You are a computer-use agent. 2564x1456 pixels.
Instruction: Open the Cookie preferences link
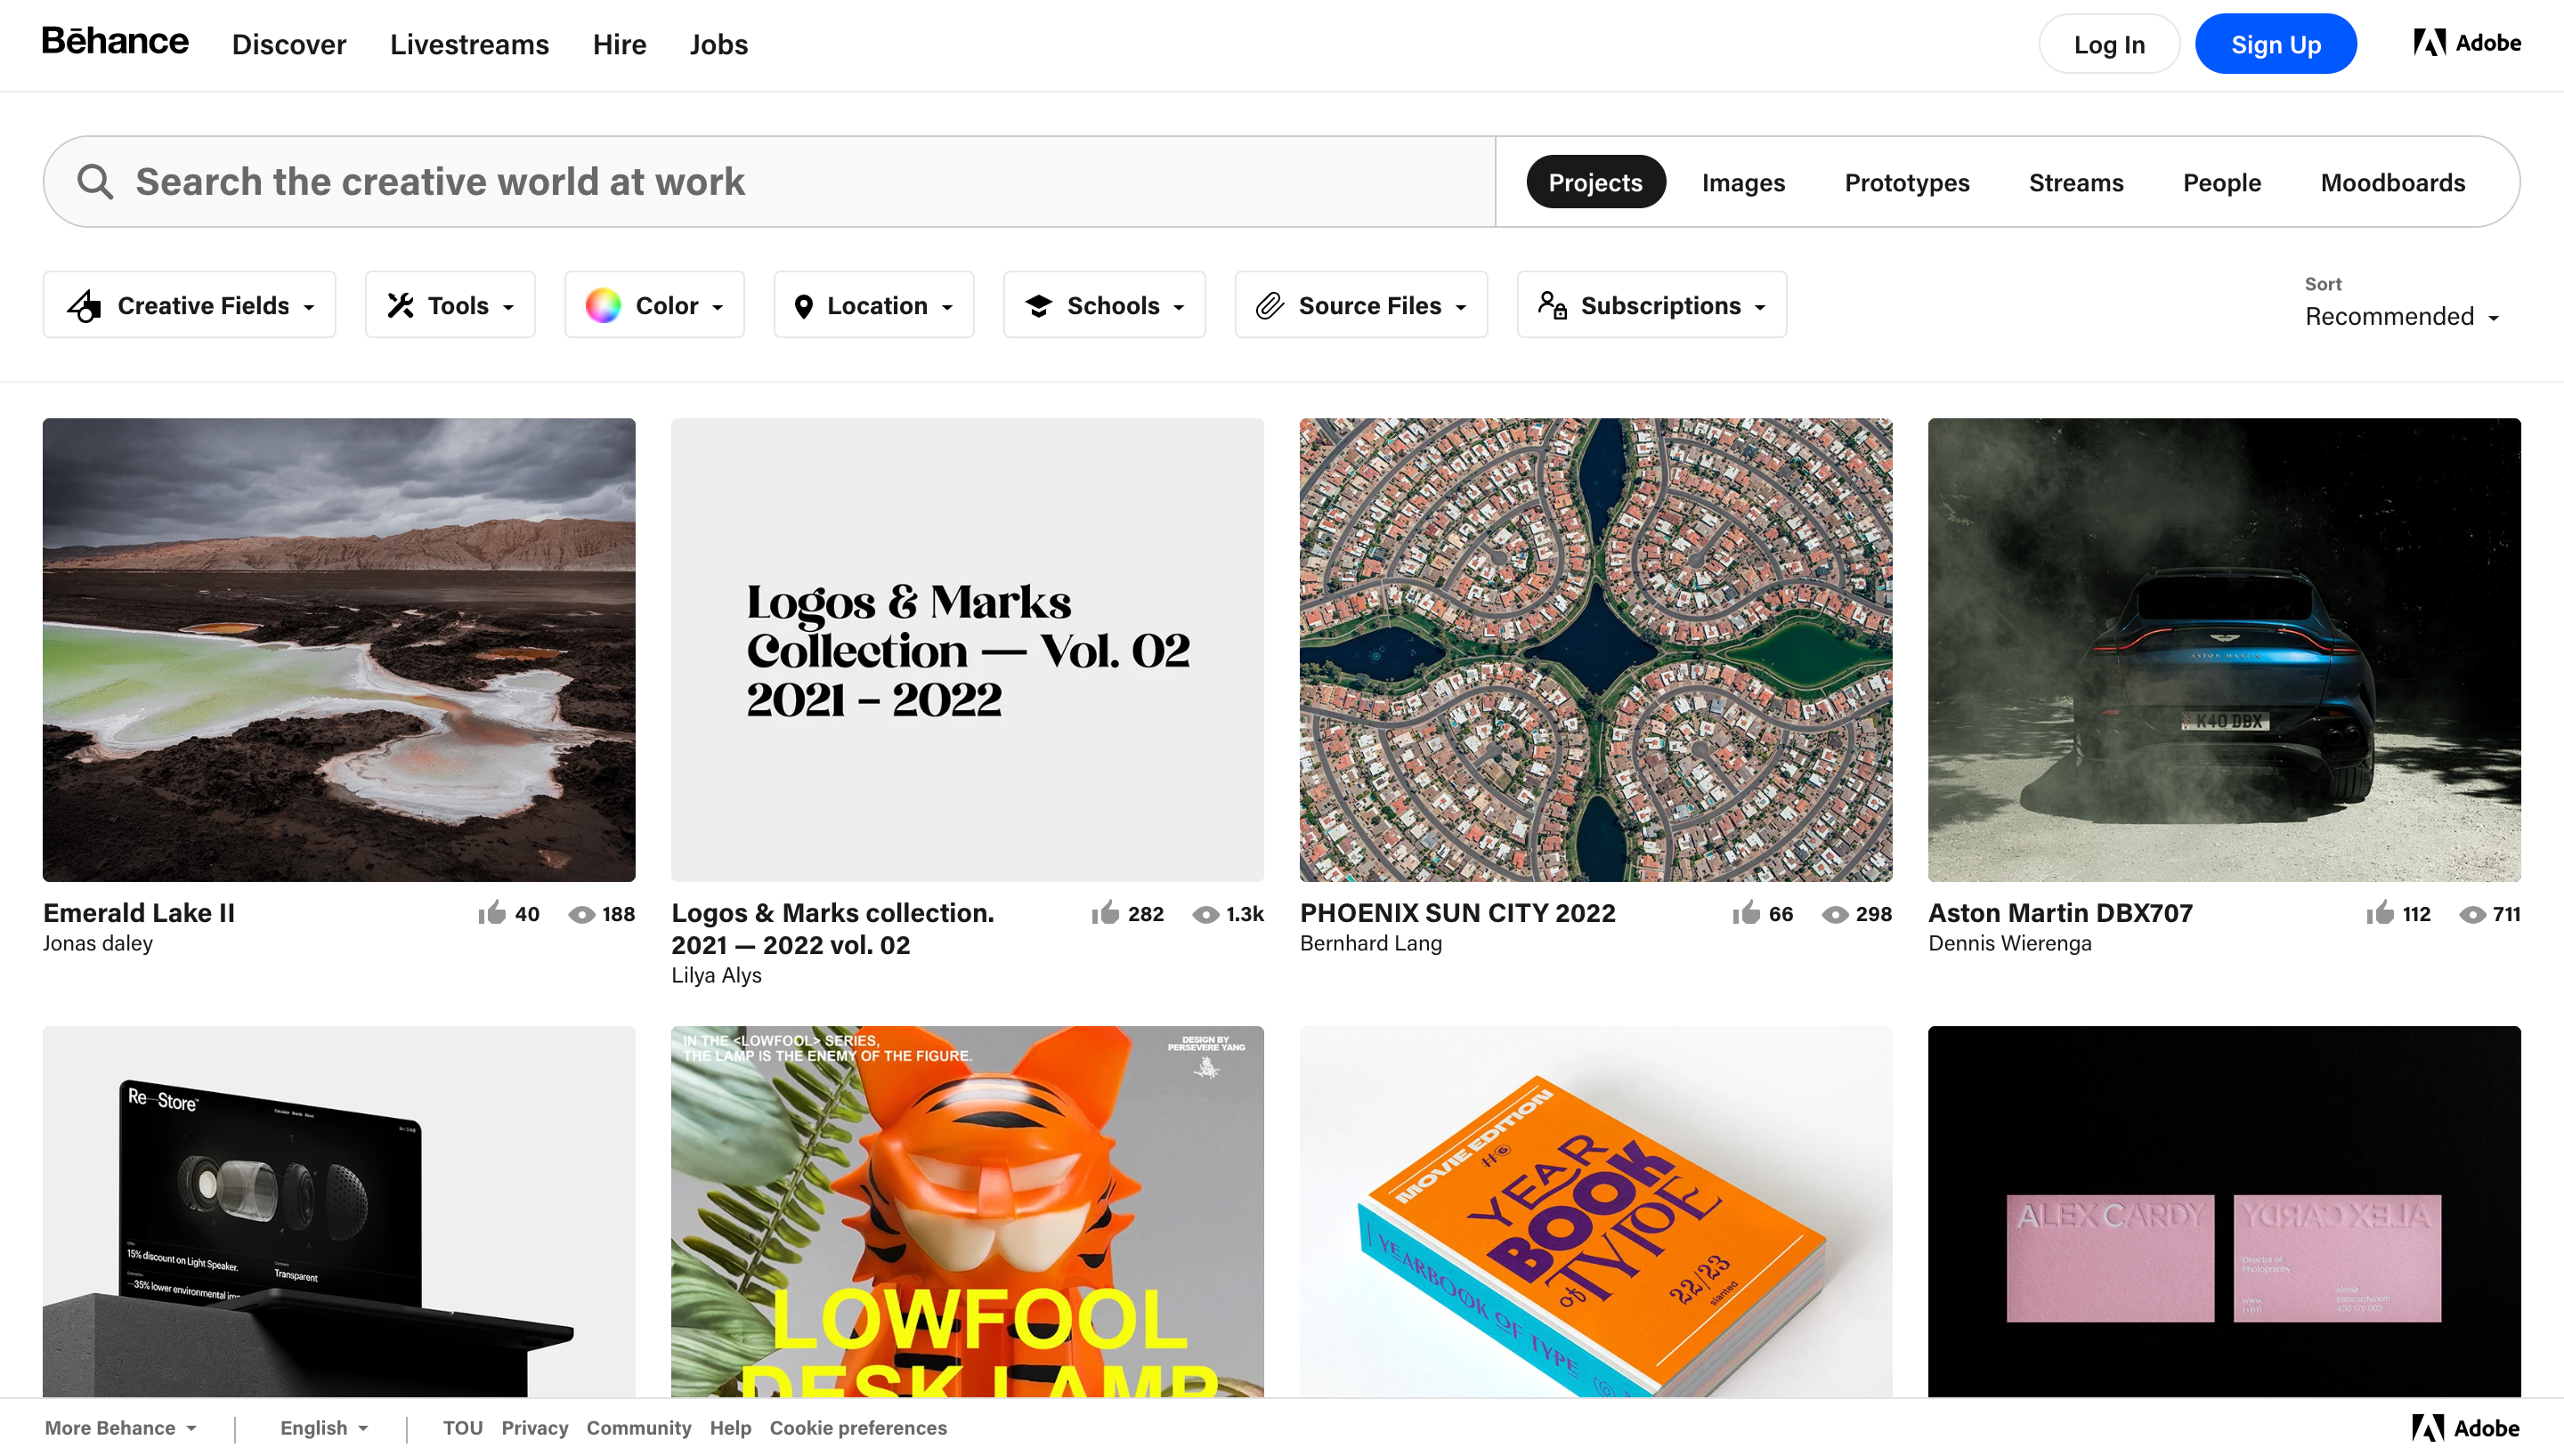click(x=858, y=1428)
